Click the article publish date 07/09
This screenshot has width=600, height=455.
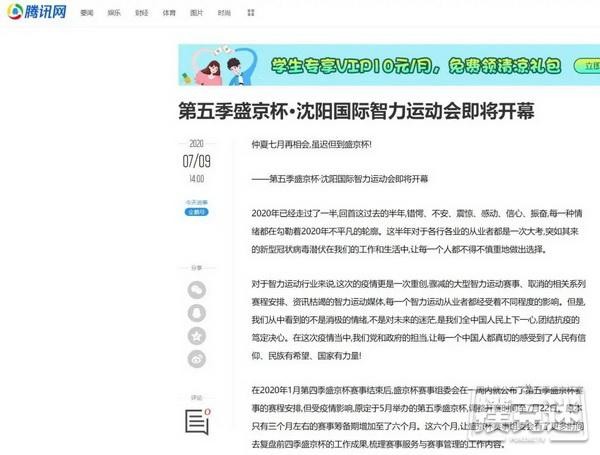click(x=195, y=162)
